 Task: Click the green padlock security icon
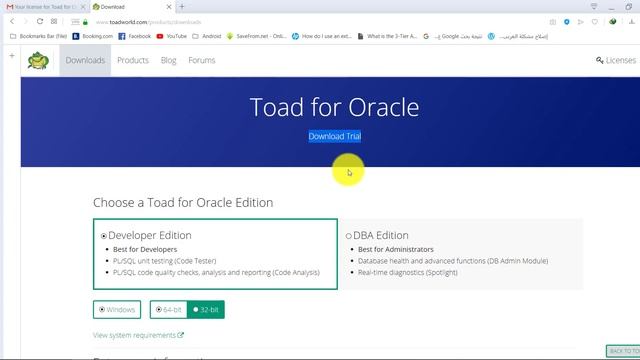coord(85,22)
